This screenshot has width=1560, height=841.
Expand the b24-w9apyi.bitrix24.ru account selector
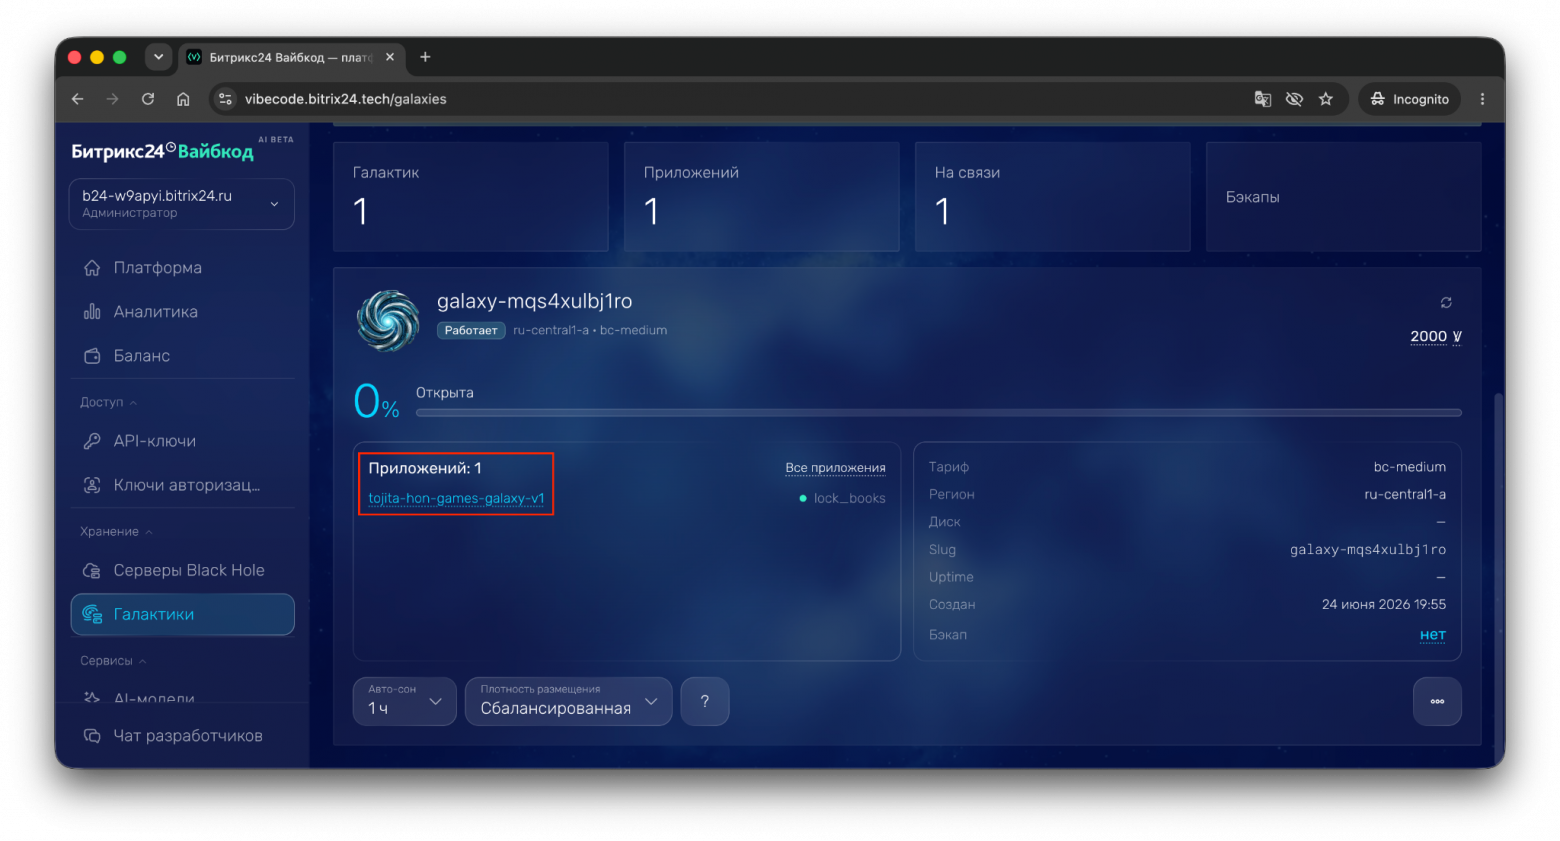coord(182,204)
